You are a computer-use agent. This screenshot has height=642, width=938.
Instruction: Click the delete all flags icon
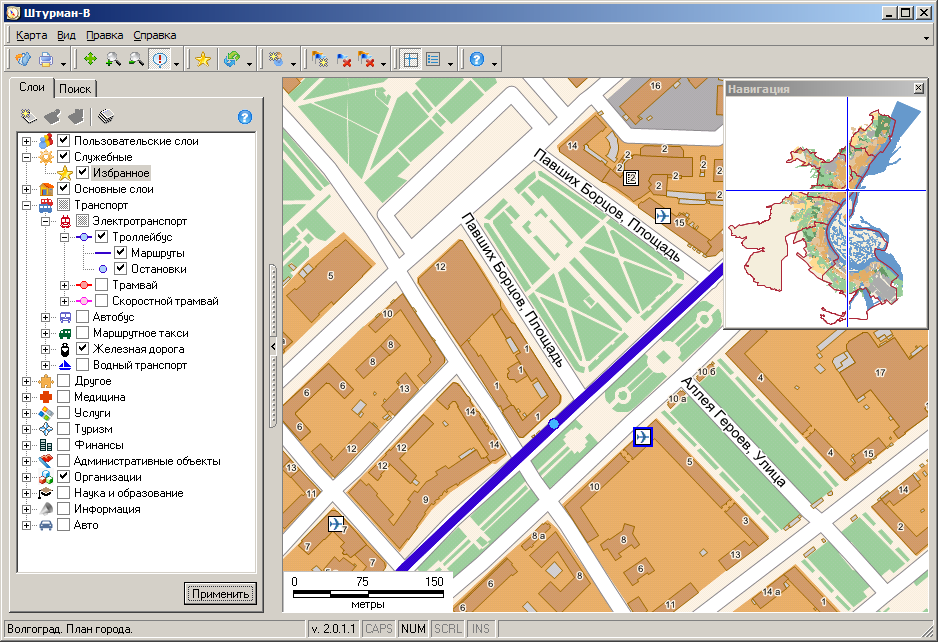366,59
